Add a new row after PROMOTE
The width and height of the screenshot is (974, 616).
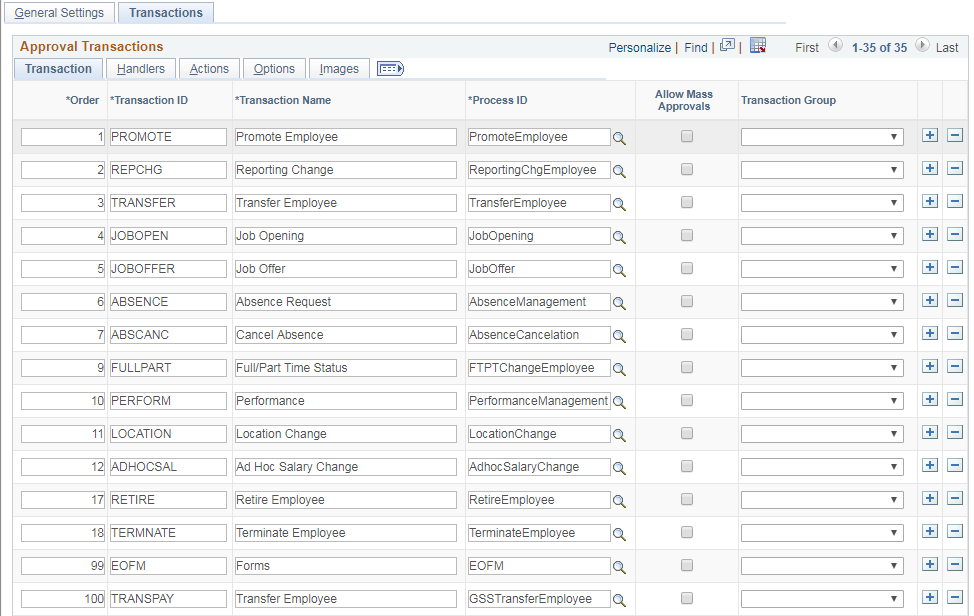(x=930, y=135)
